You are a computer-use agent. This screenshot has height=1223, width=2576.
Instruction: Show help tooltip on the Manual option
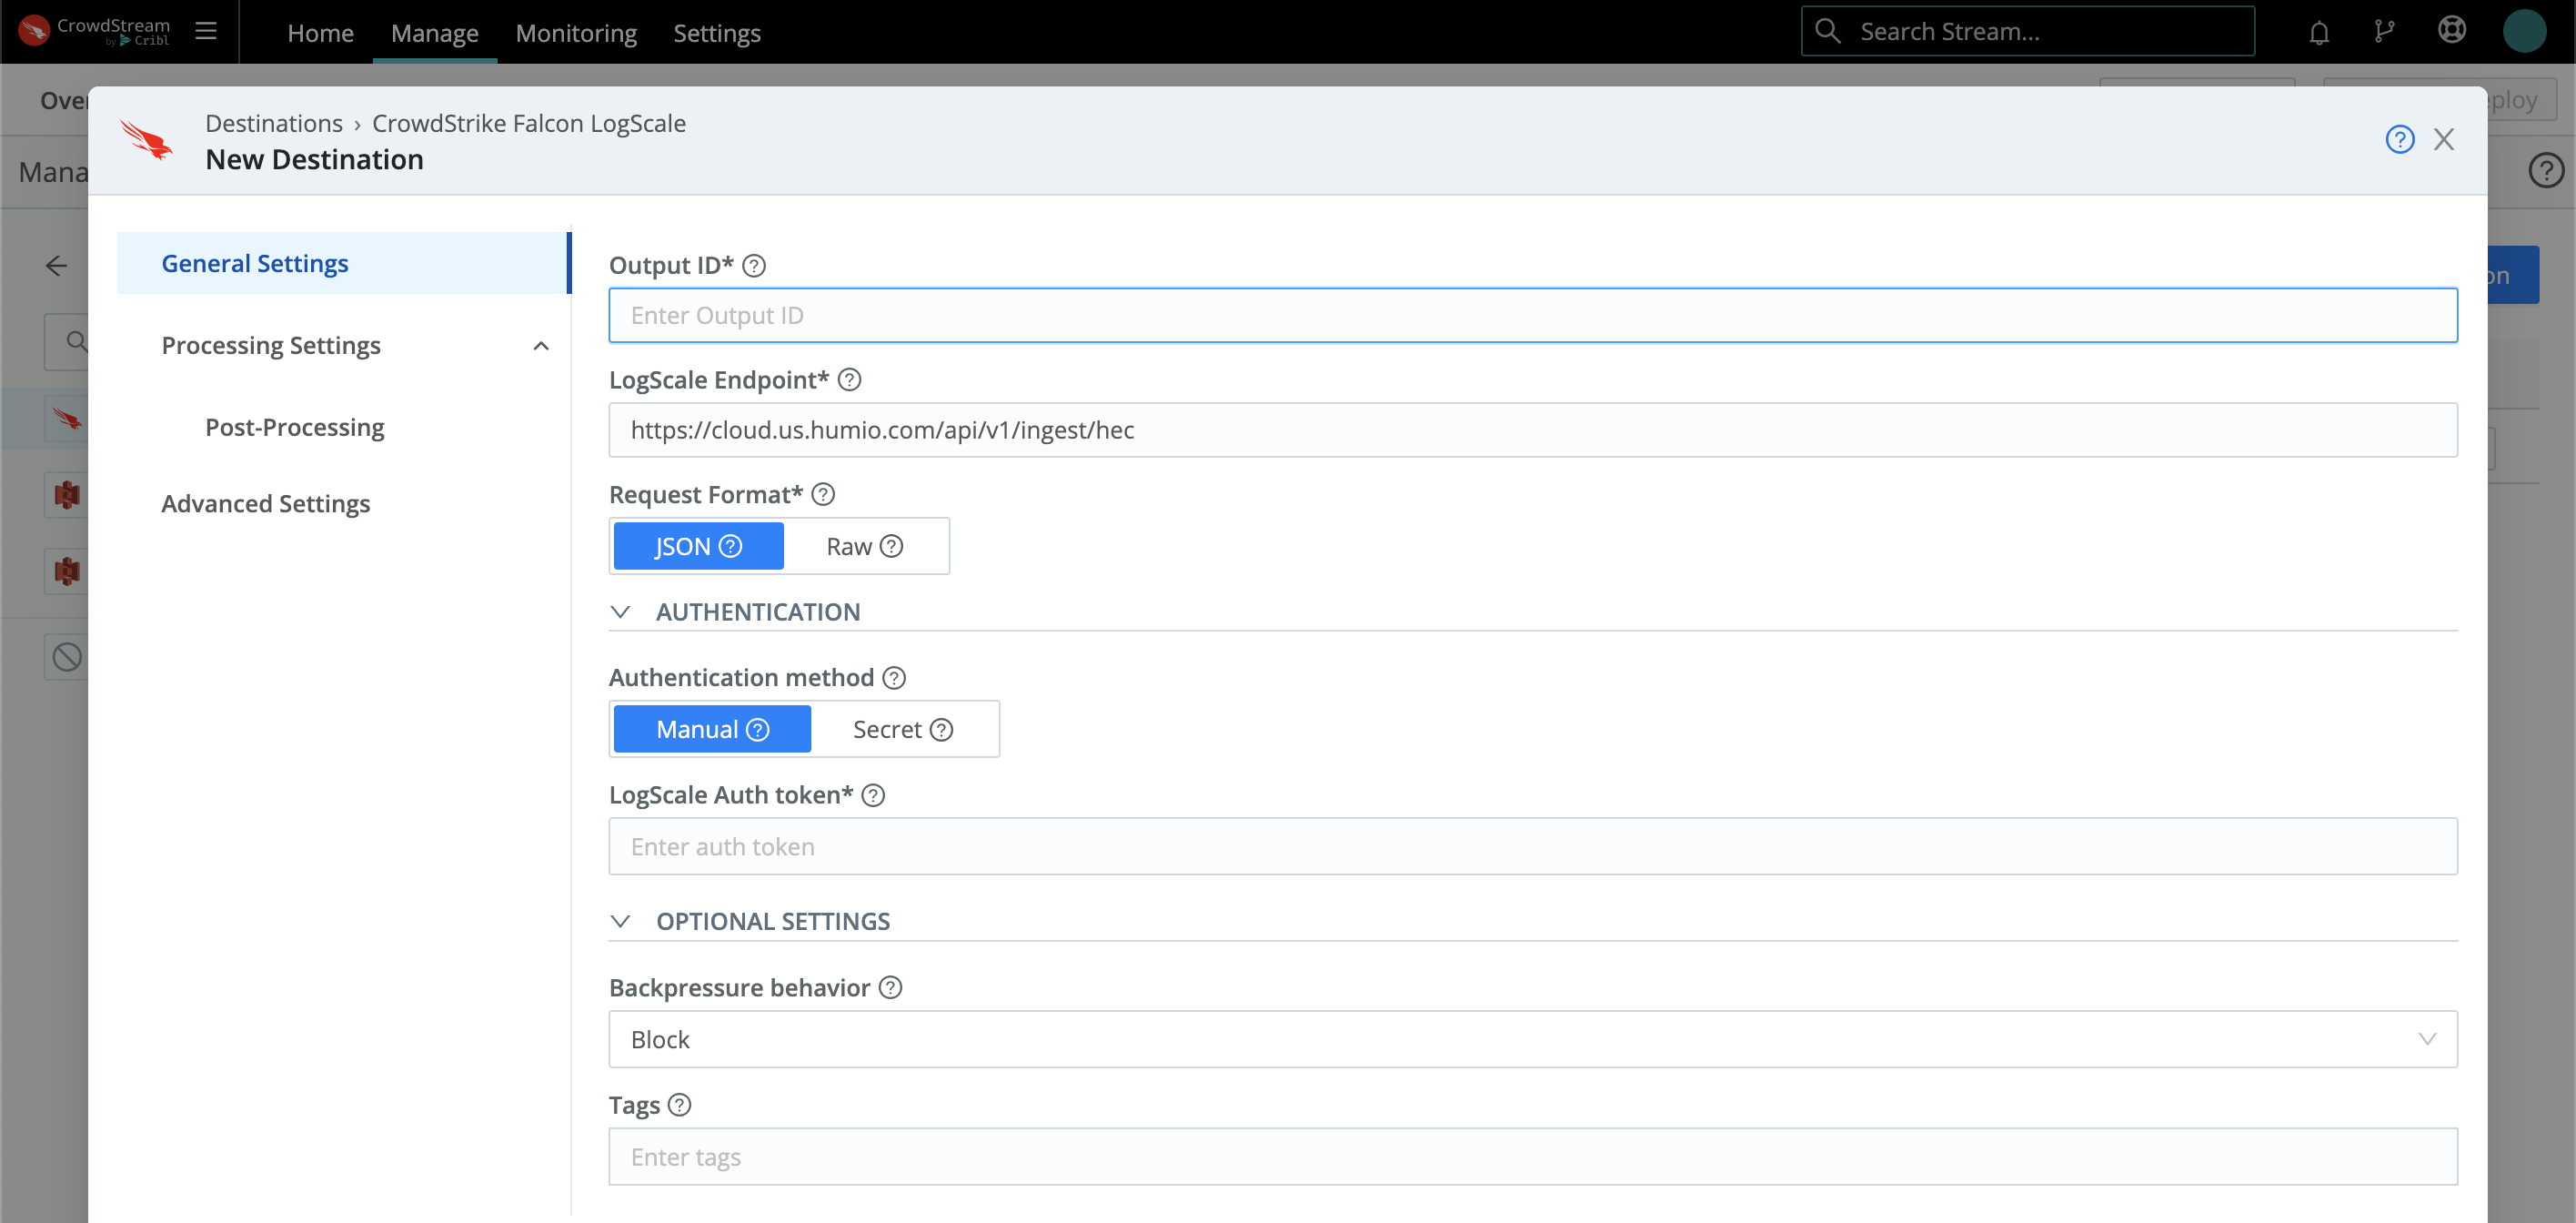[759, 730]
